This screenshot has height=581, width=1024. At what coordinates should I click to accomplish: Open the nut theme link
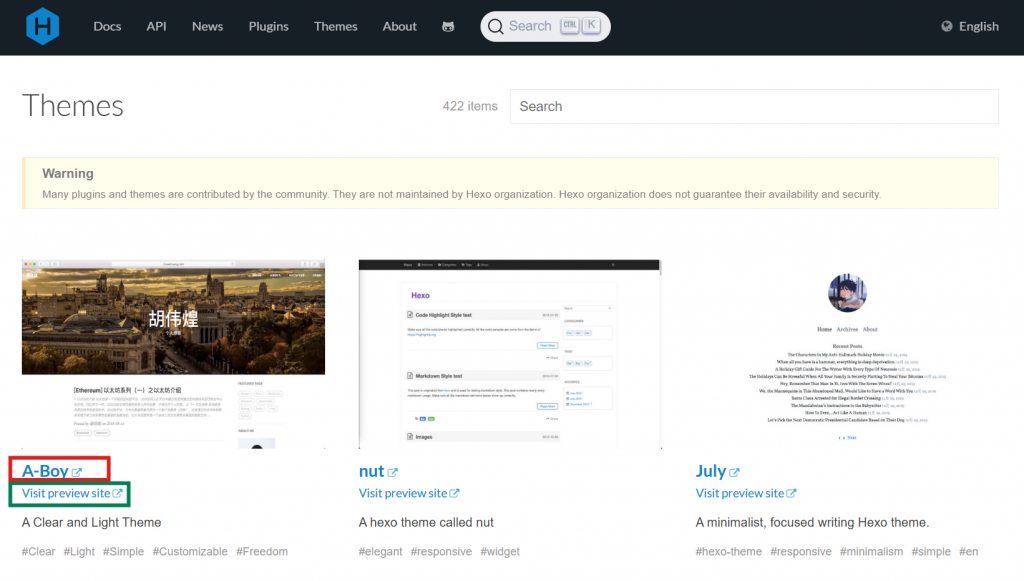pos(372,471)
